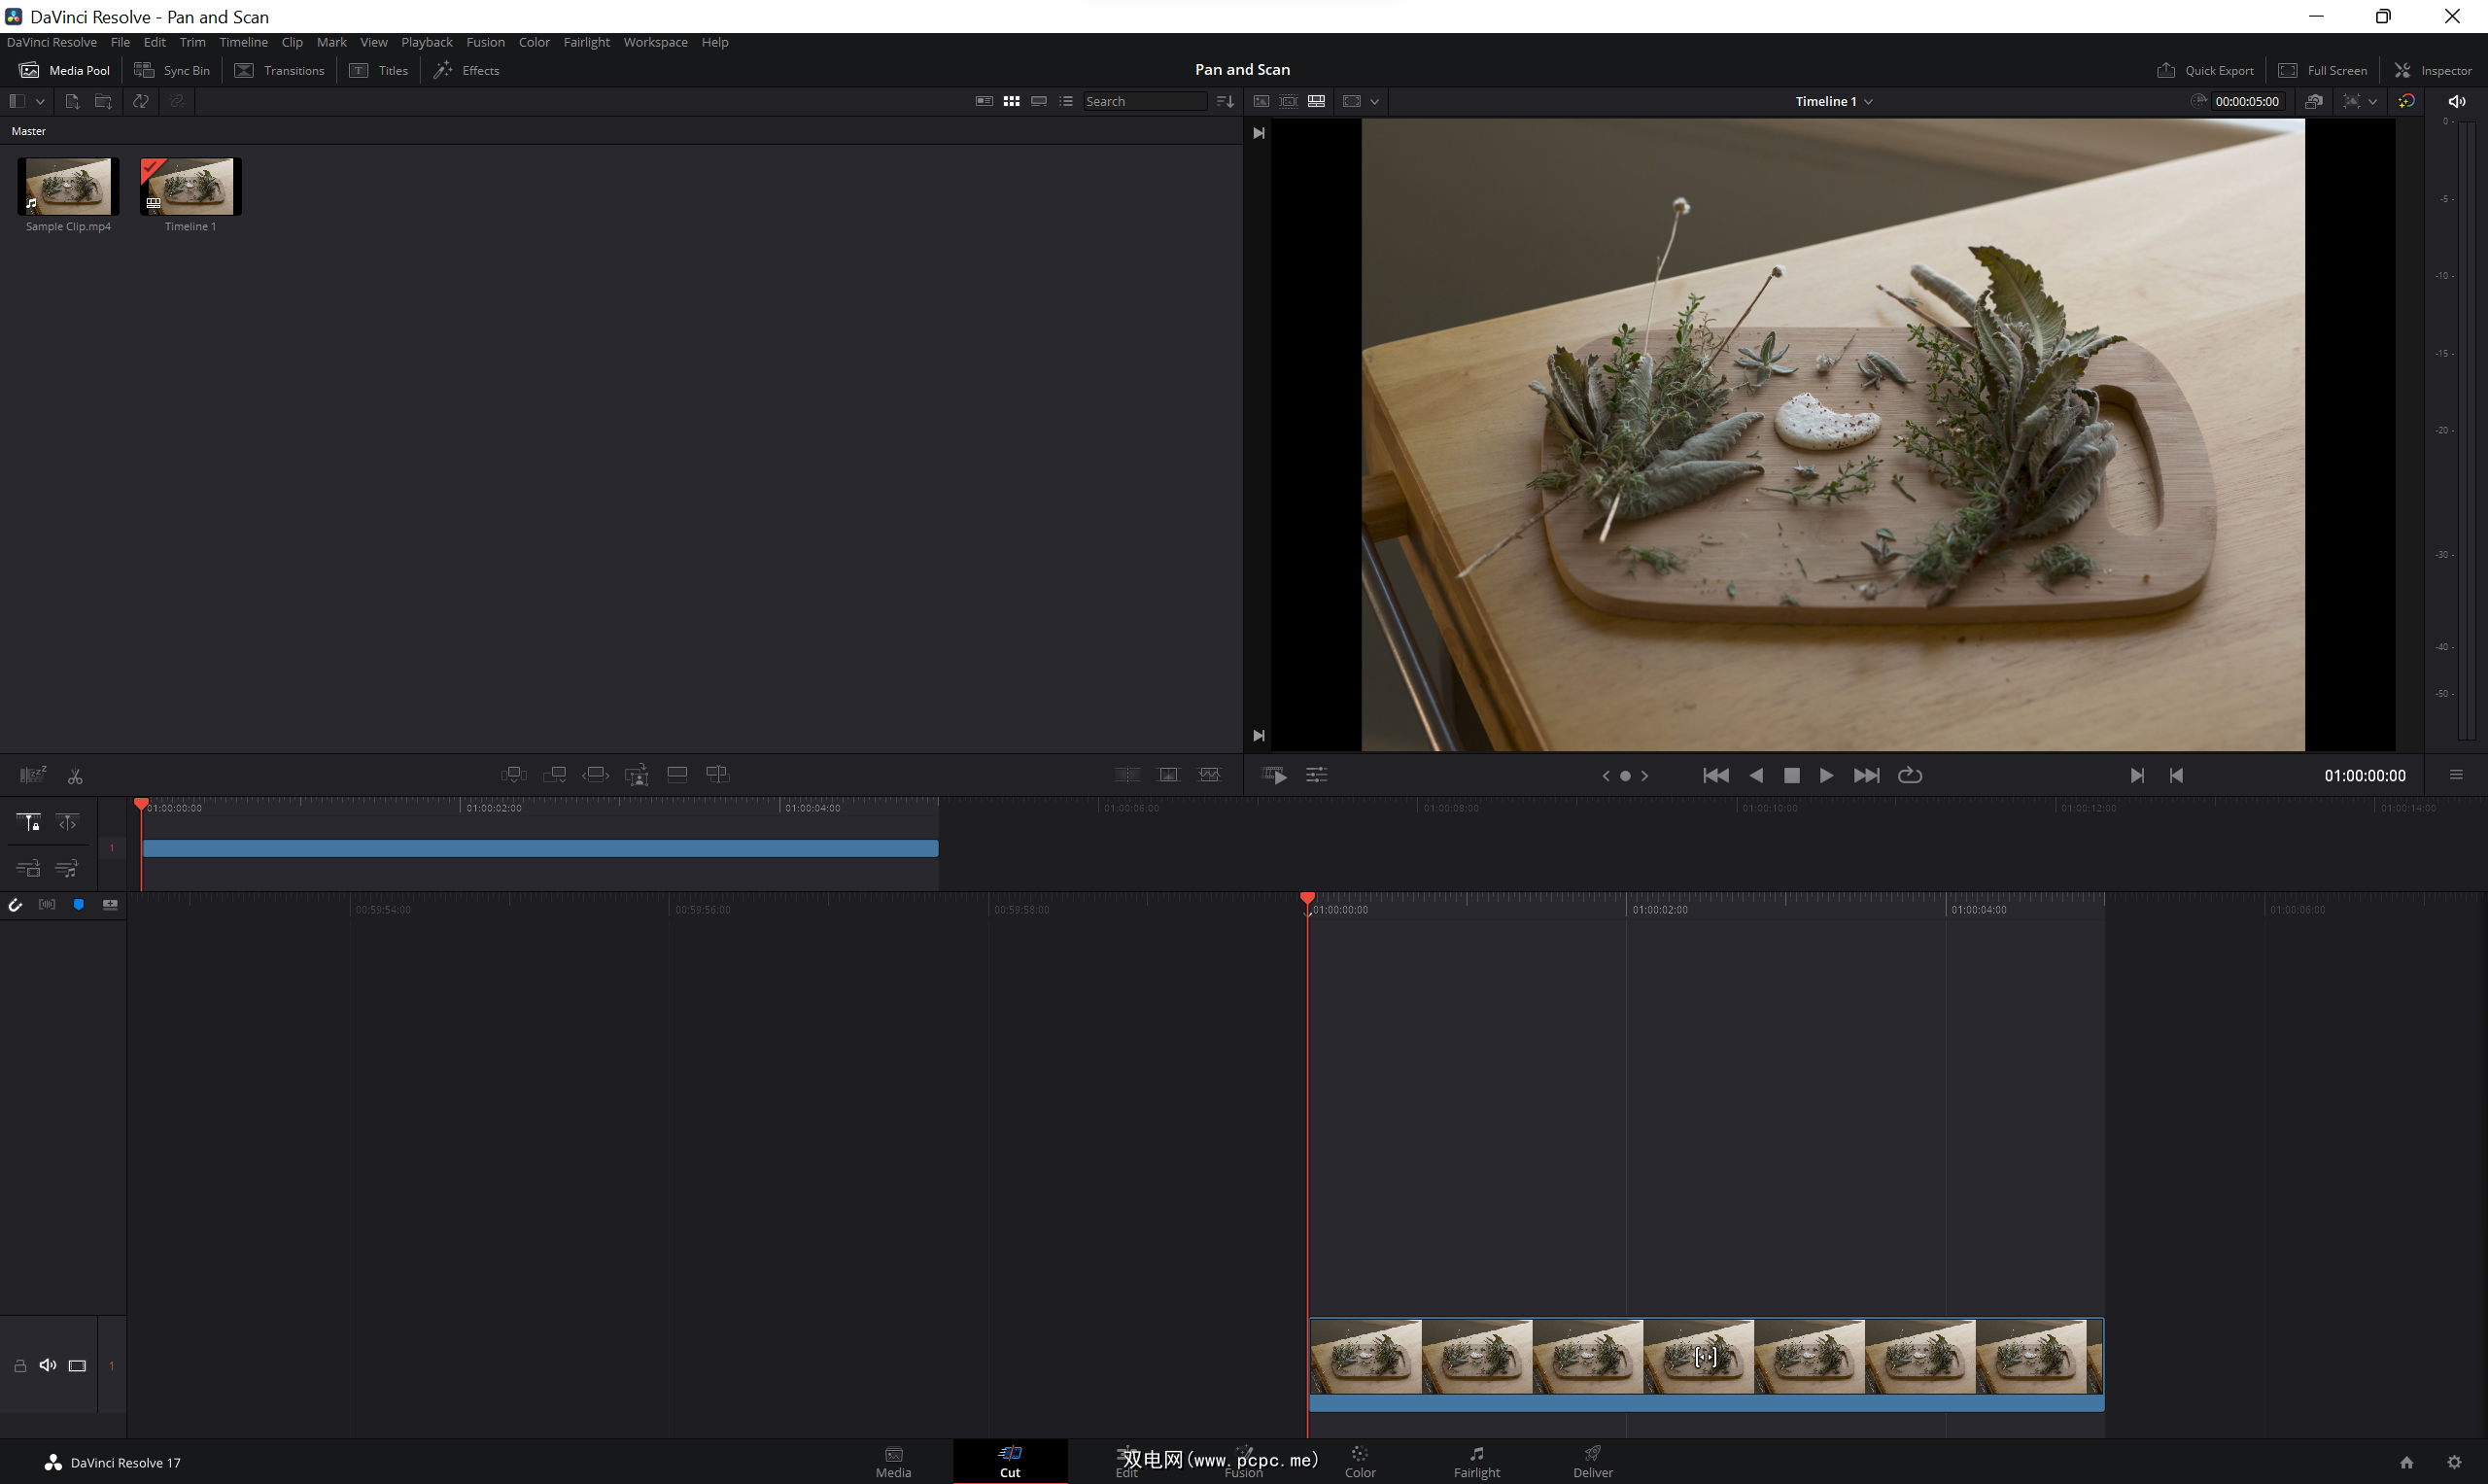
Task: Open the Workspace menu
Action: 655,42
